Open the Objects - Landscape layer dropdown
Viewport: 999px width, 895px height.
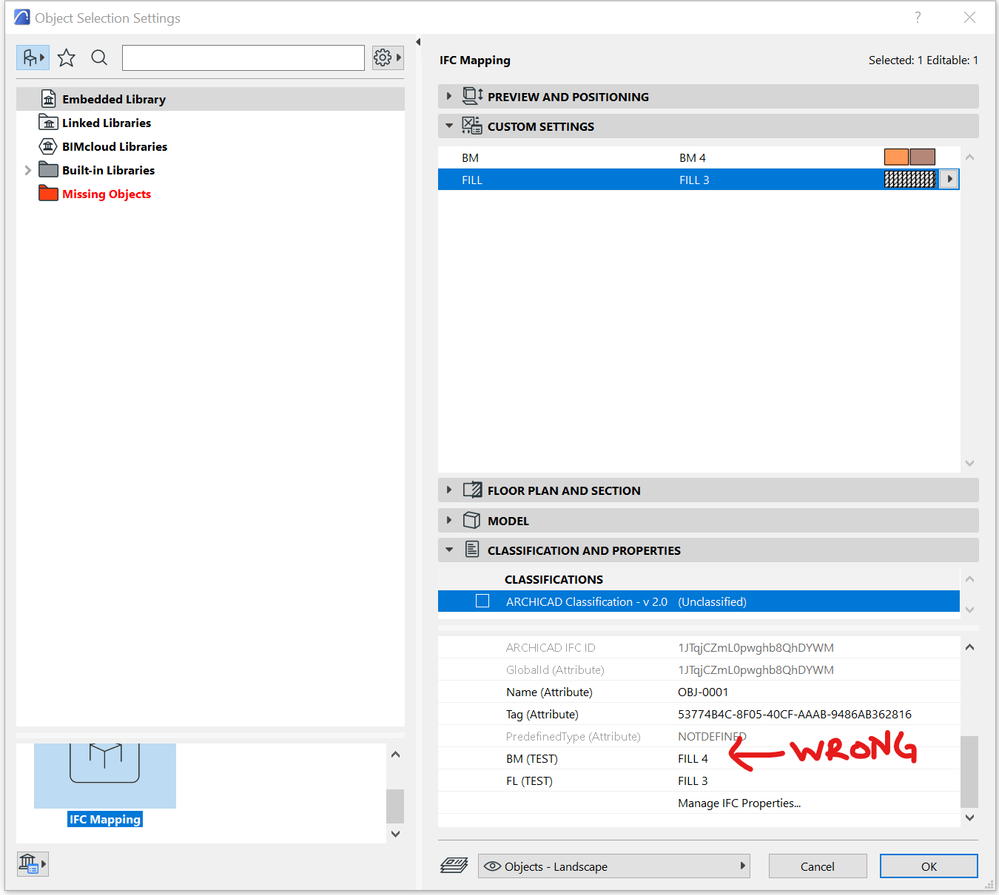point(614,866)
